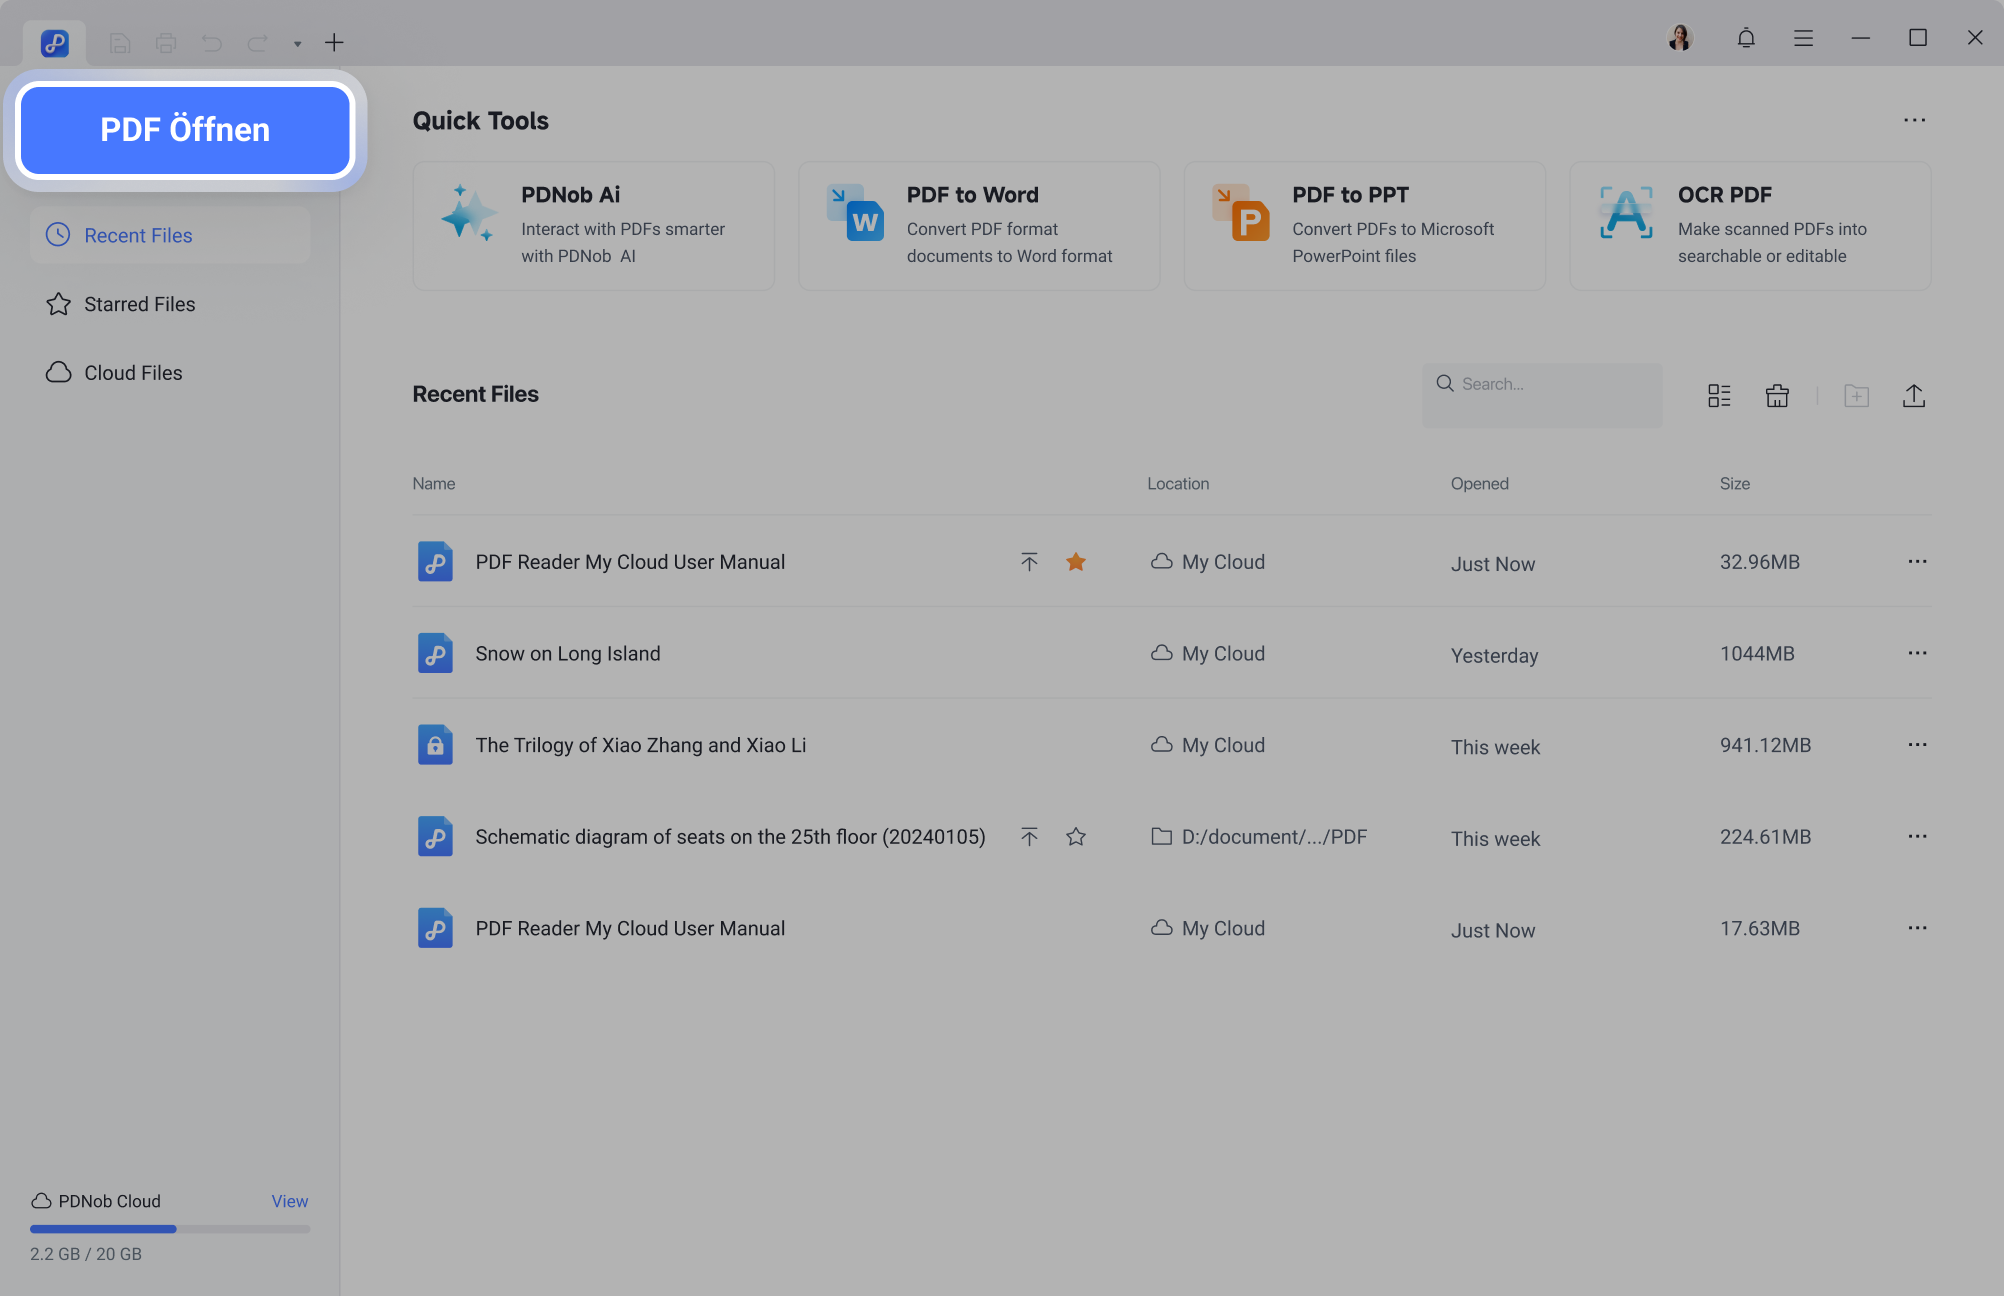
Task: Click the cloud storage usage bar
Action: coord(170,1229)
